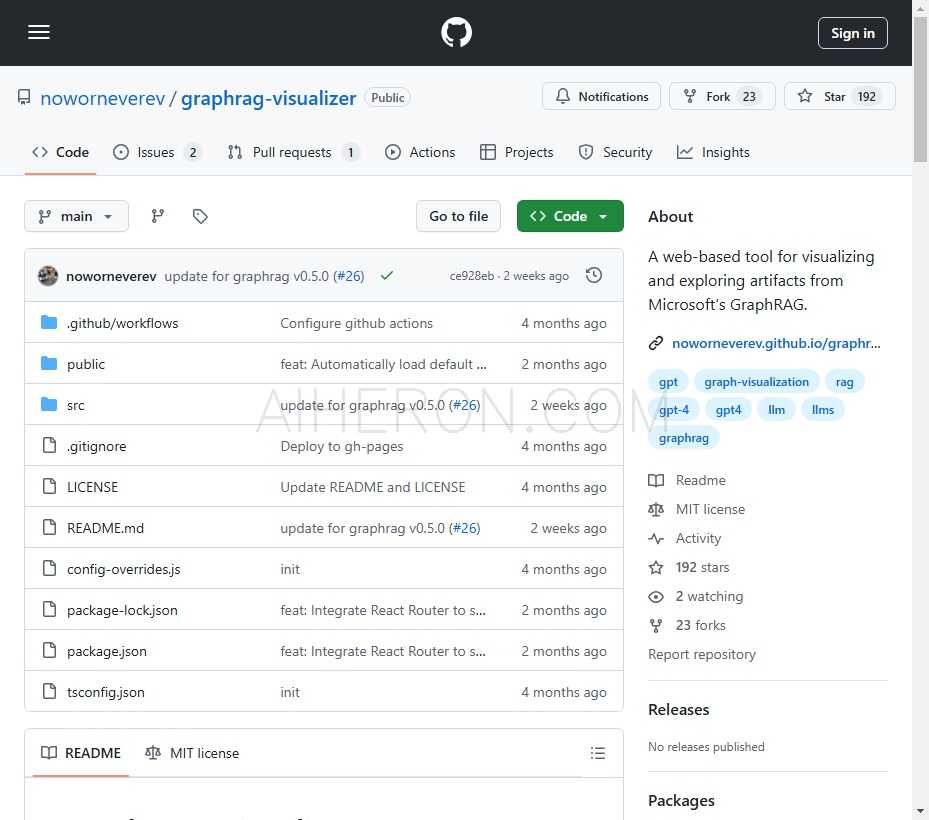Click the llm topic tag

[776, 410]
